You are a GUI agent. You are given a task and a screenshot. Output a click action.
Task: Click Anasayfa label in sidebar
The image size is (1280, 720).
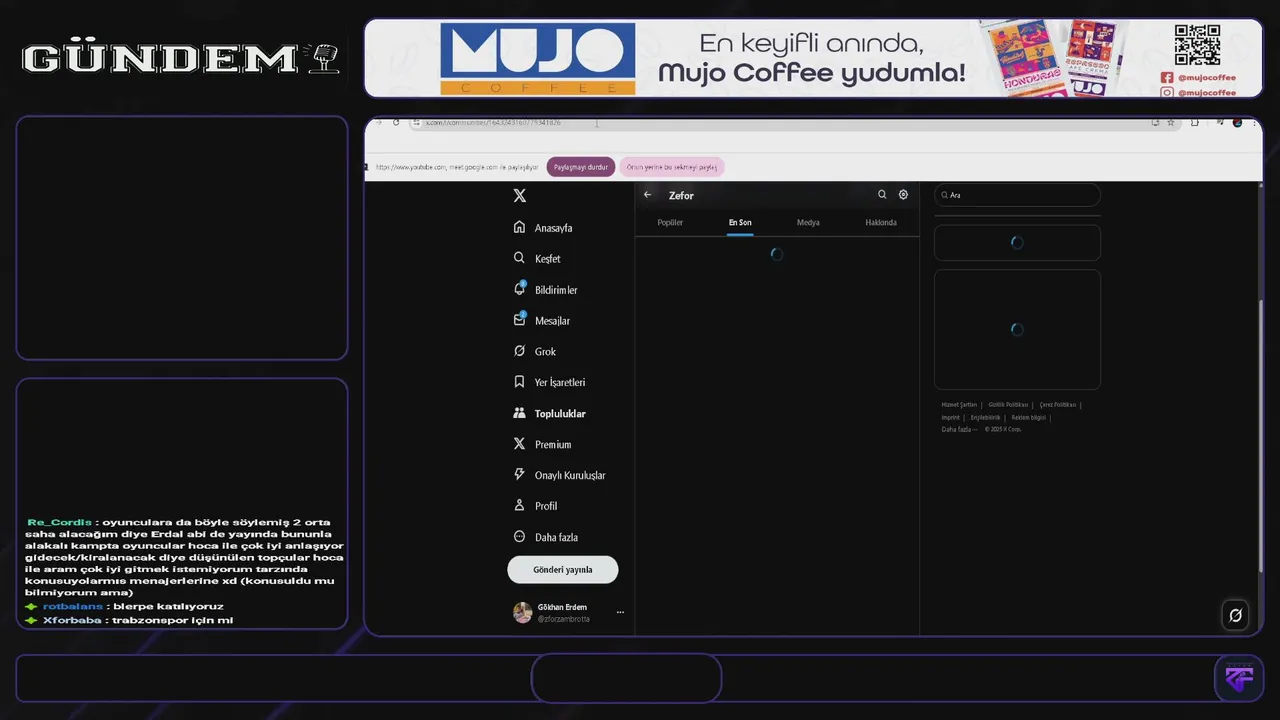click(553, 228)
